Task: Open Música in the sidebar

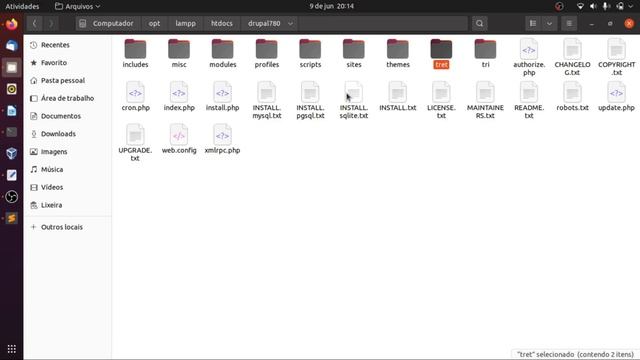Action: (x=67, y=169)
